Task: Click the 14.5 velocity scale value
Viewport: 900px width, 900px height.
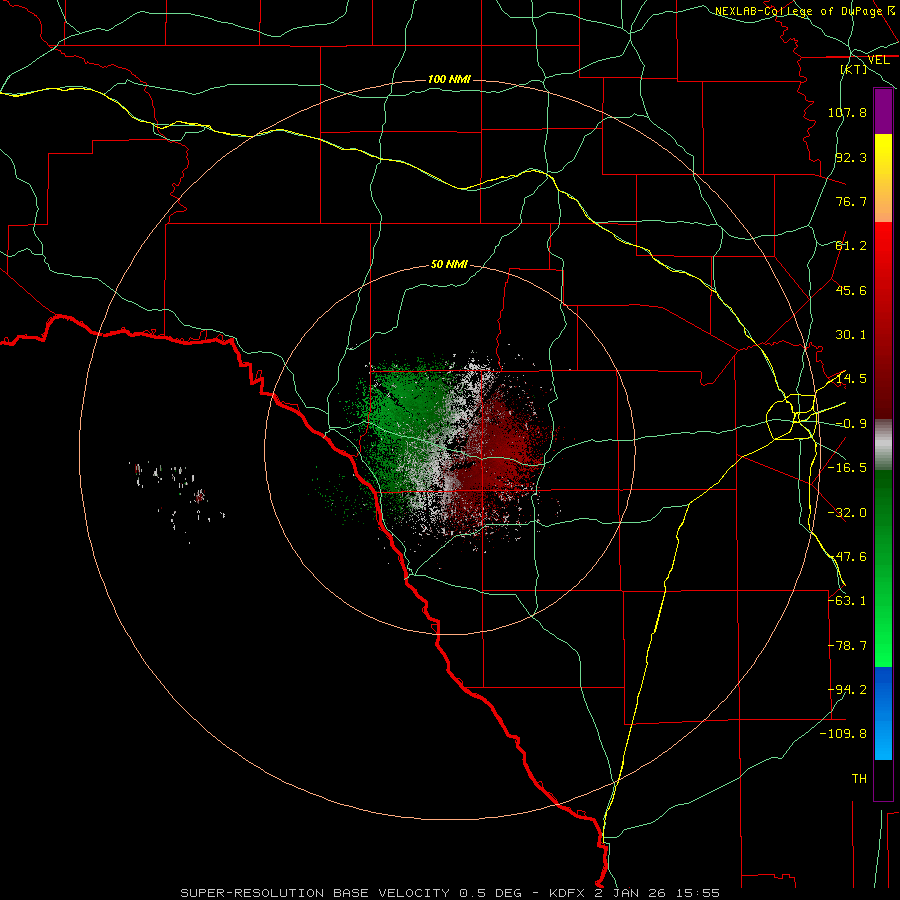Action: point(851,379)
